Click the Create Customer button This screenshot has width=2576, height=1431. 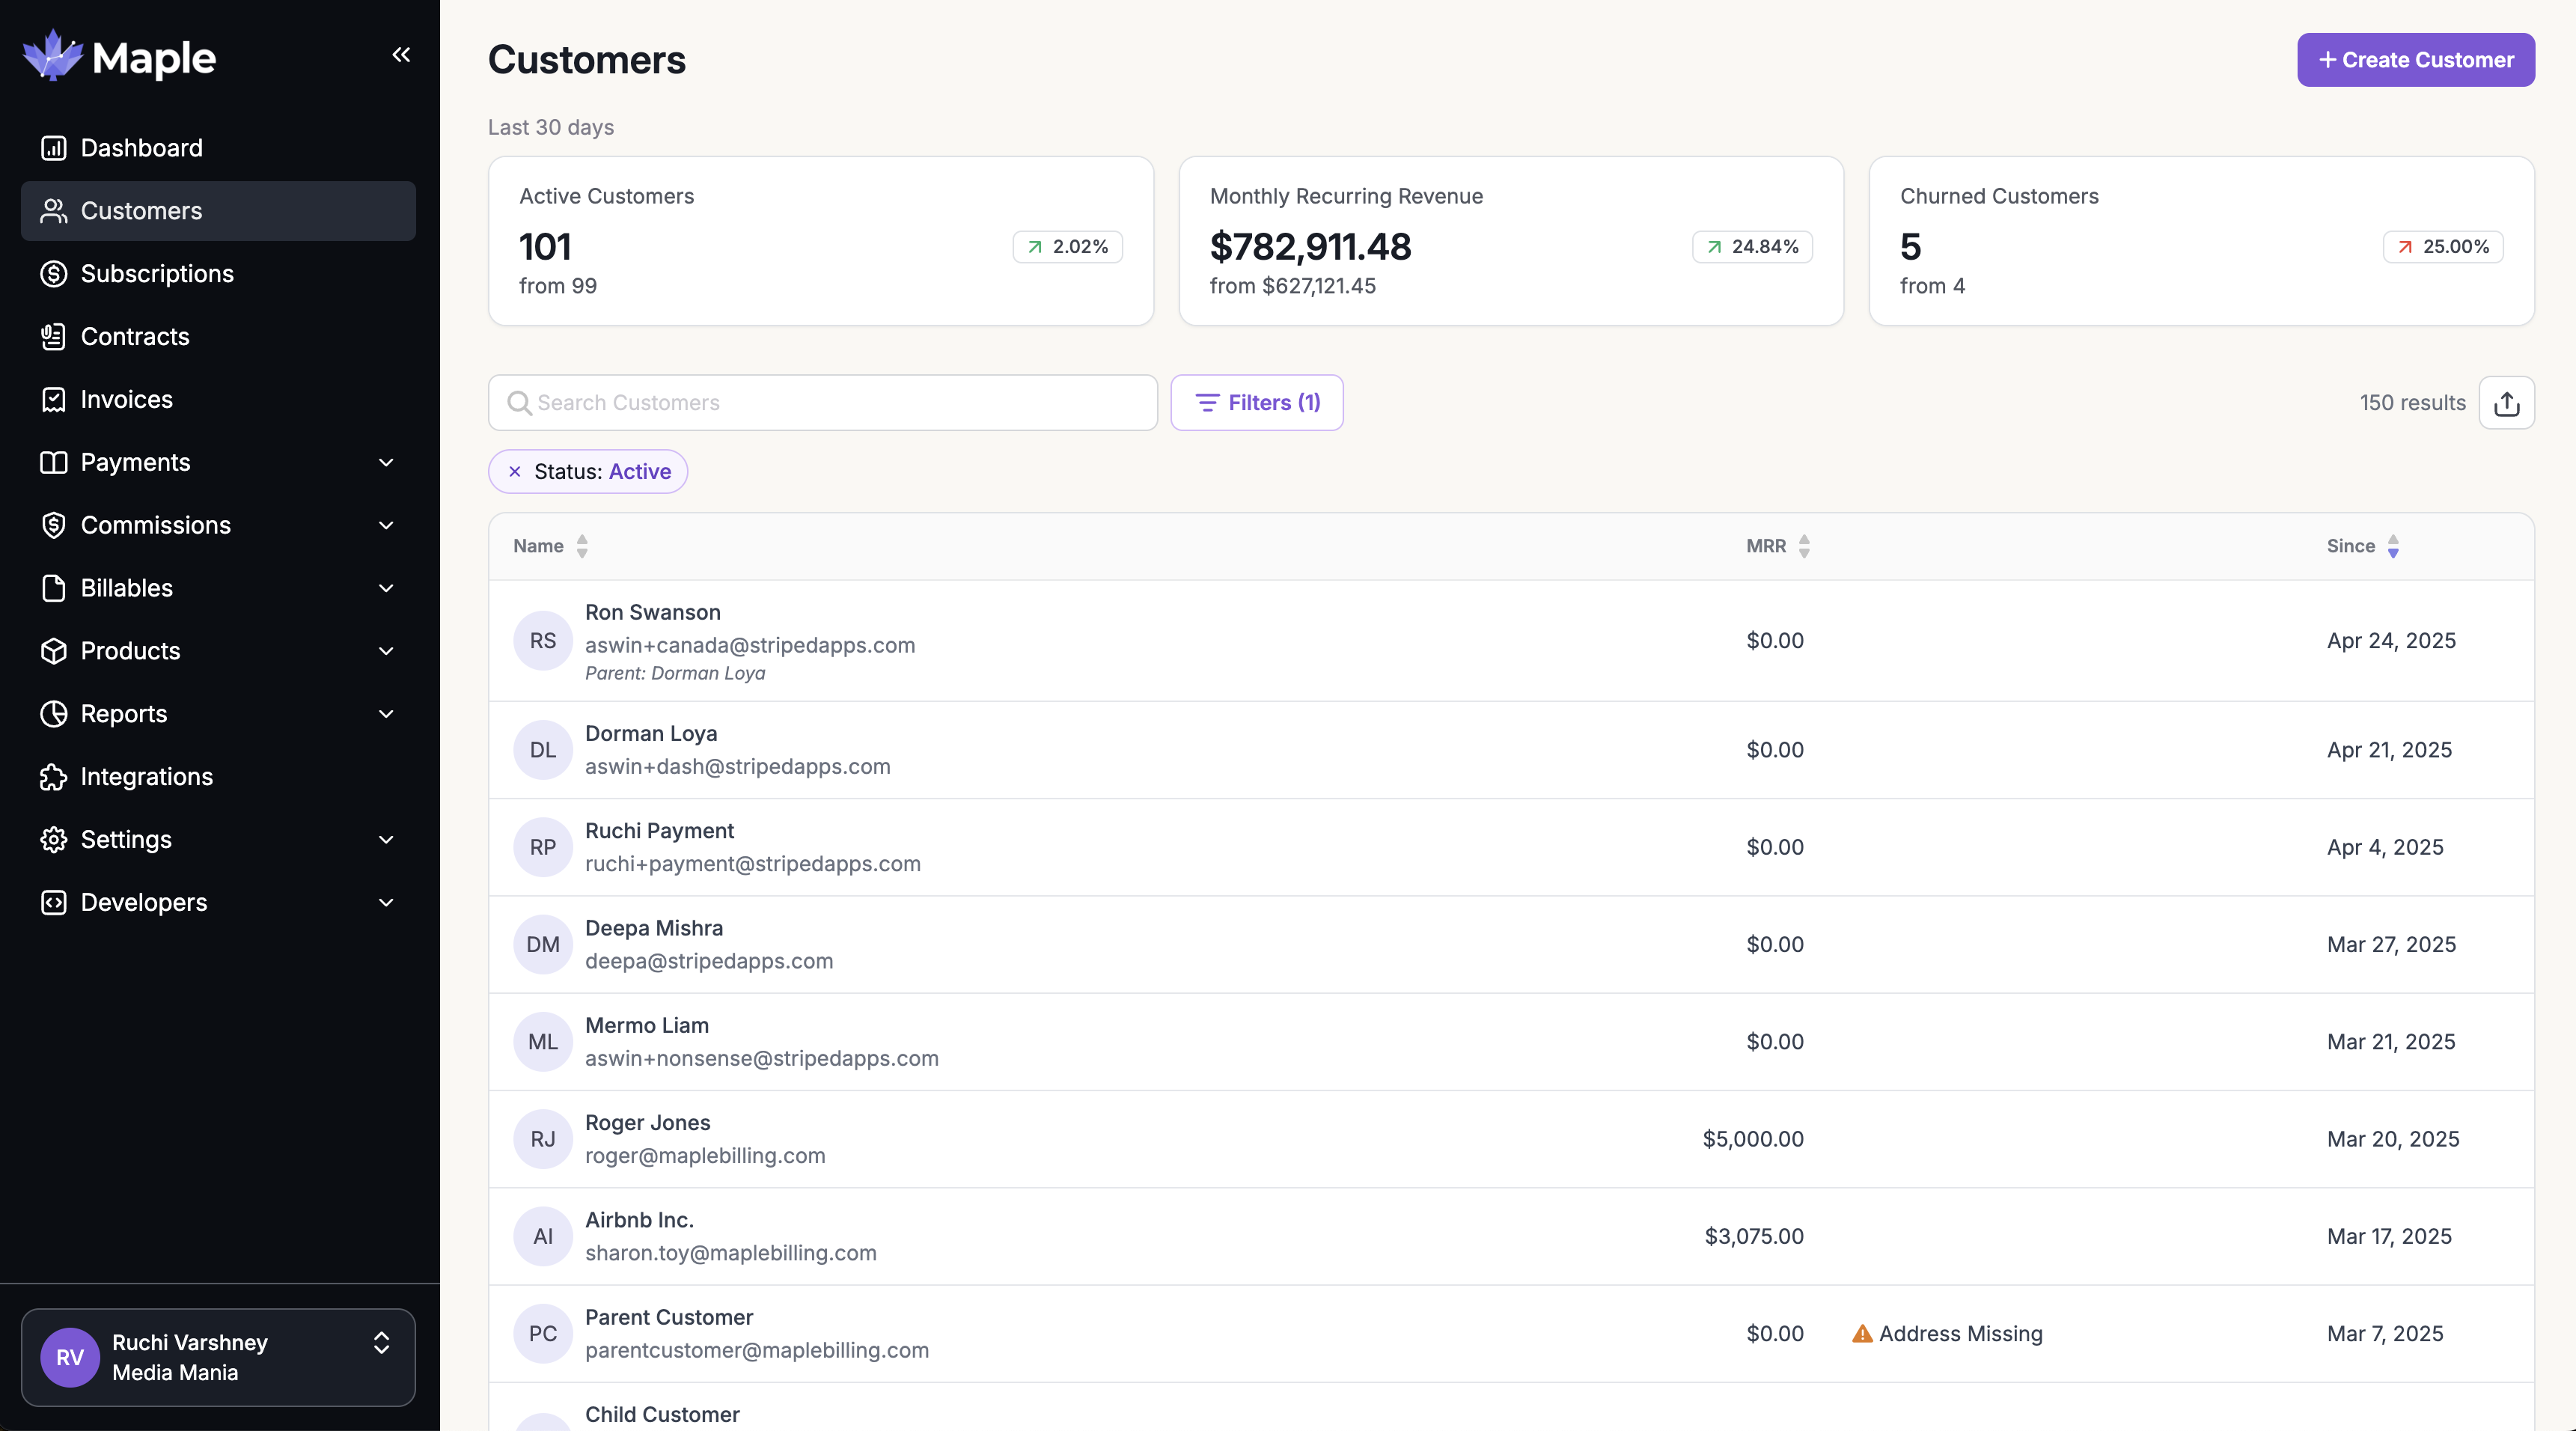pos(2415,60)
